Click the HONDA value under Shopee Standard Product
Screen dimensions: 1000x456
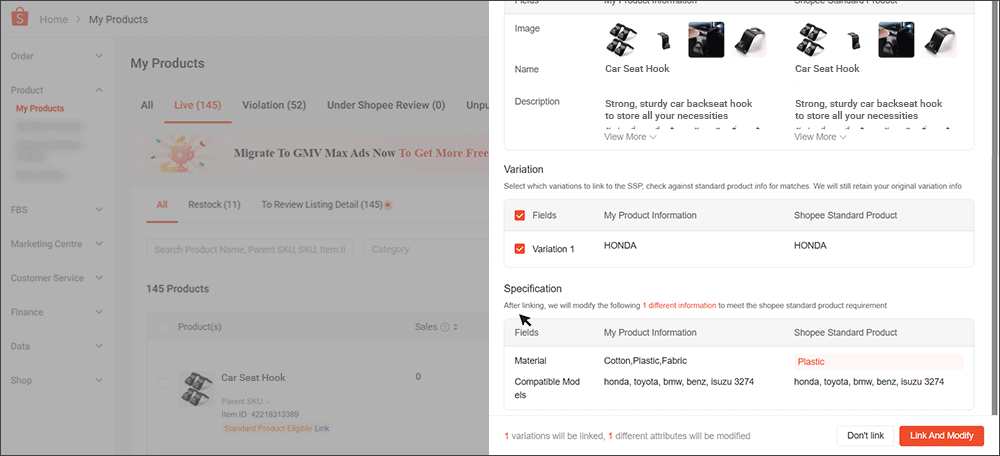[810, 246]
